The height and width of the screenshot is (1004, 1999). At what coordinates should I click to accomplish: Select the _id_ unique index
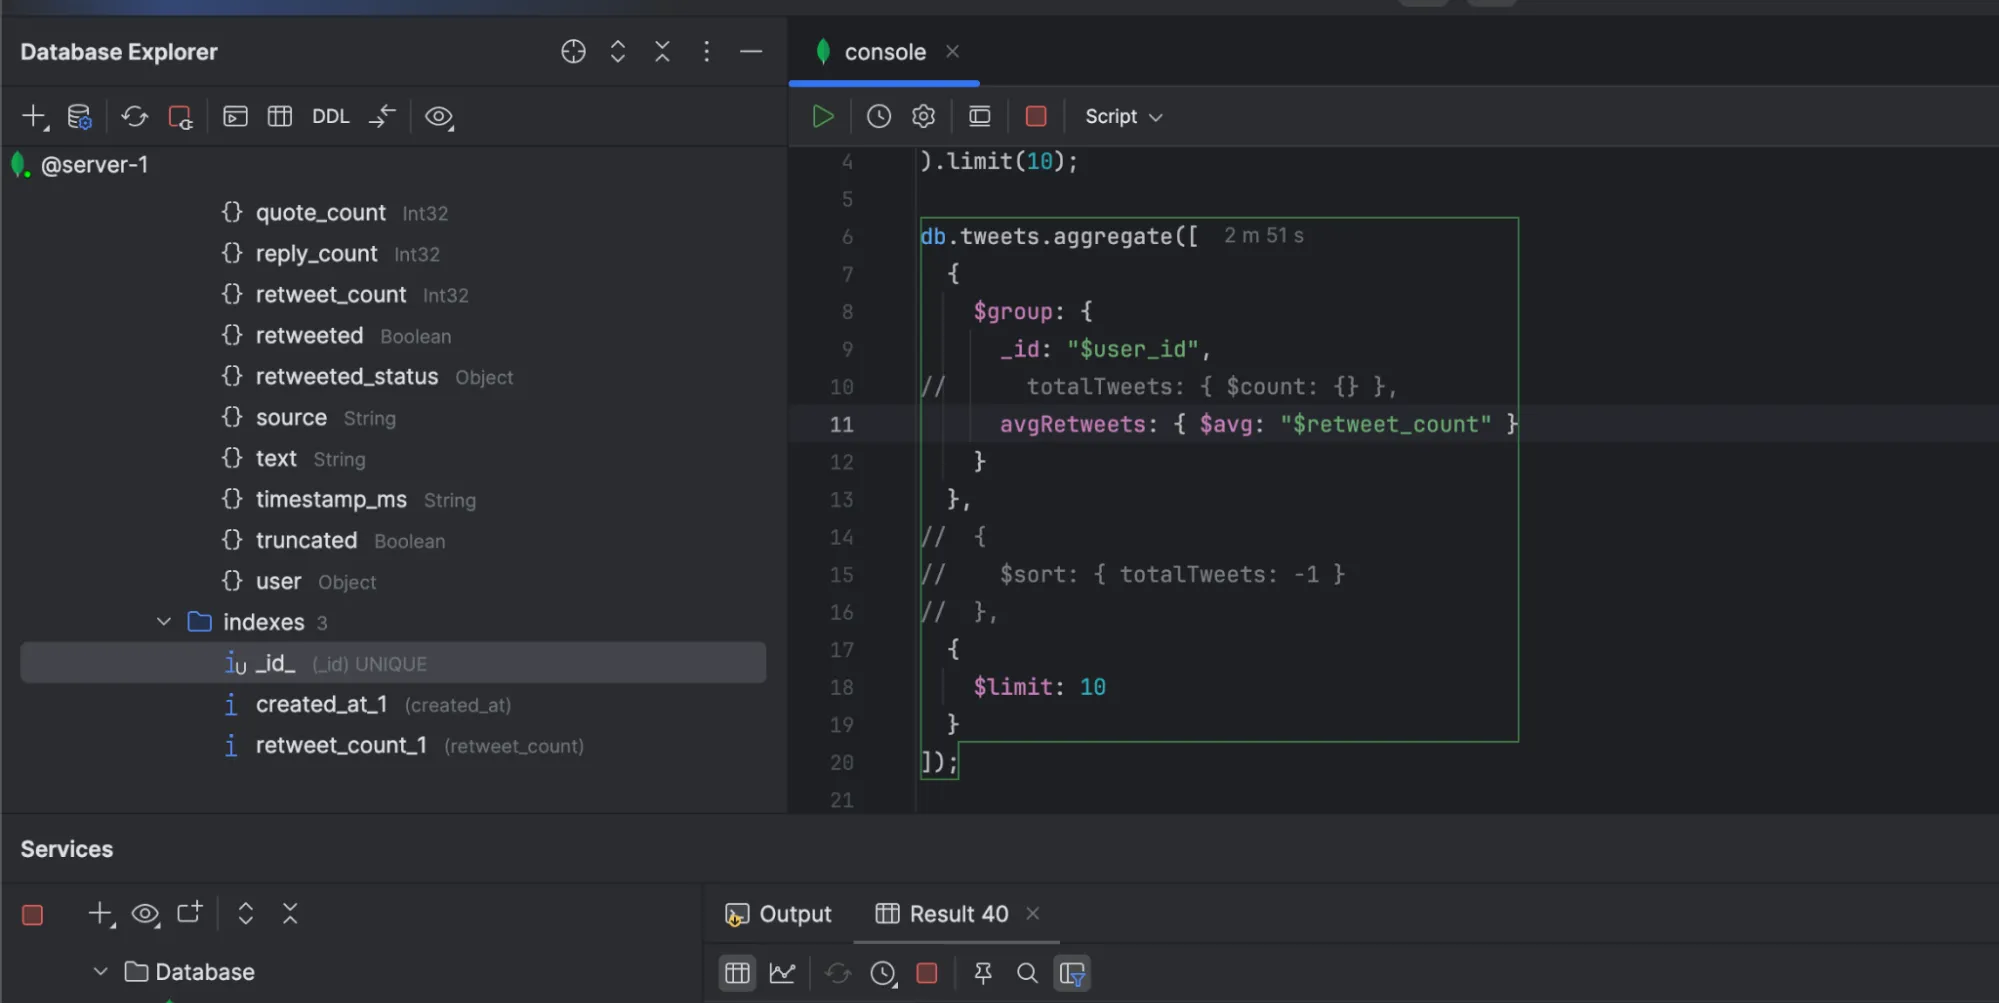click(393, 663)
